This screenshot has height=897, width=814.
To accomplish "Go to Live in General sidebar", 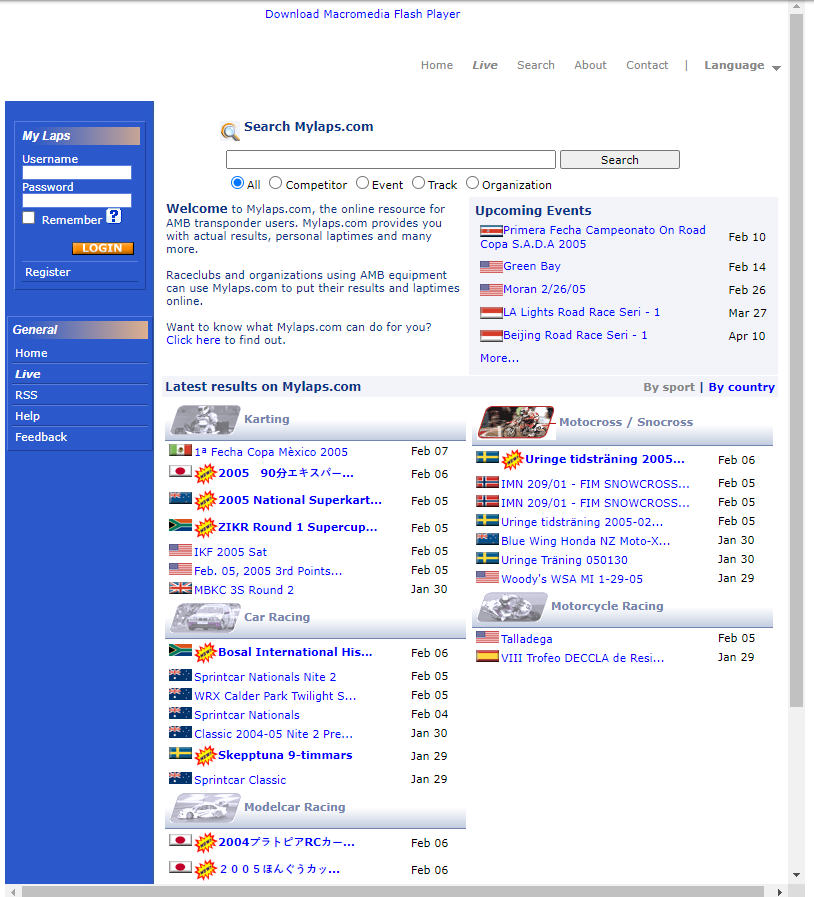I will [x=28, y=374].
